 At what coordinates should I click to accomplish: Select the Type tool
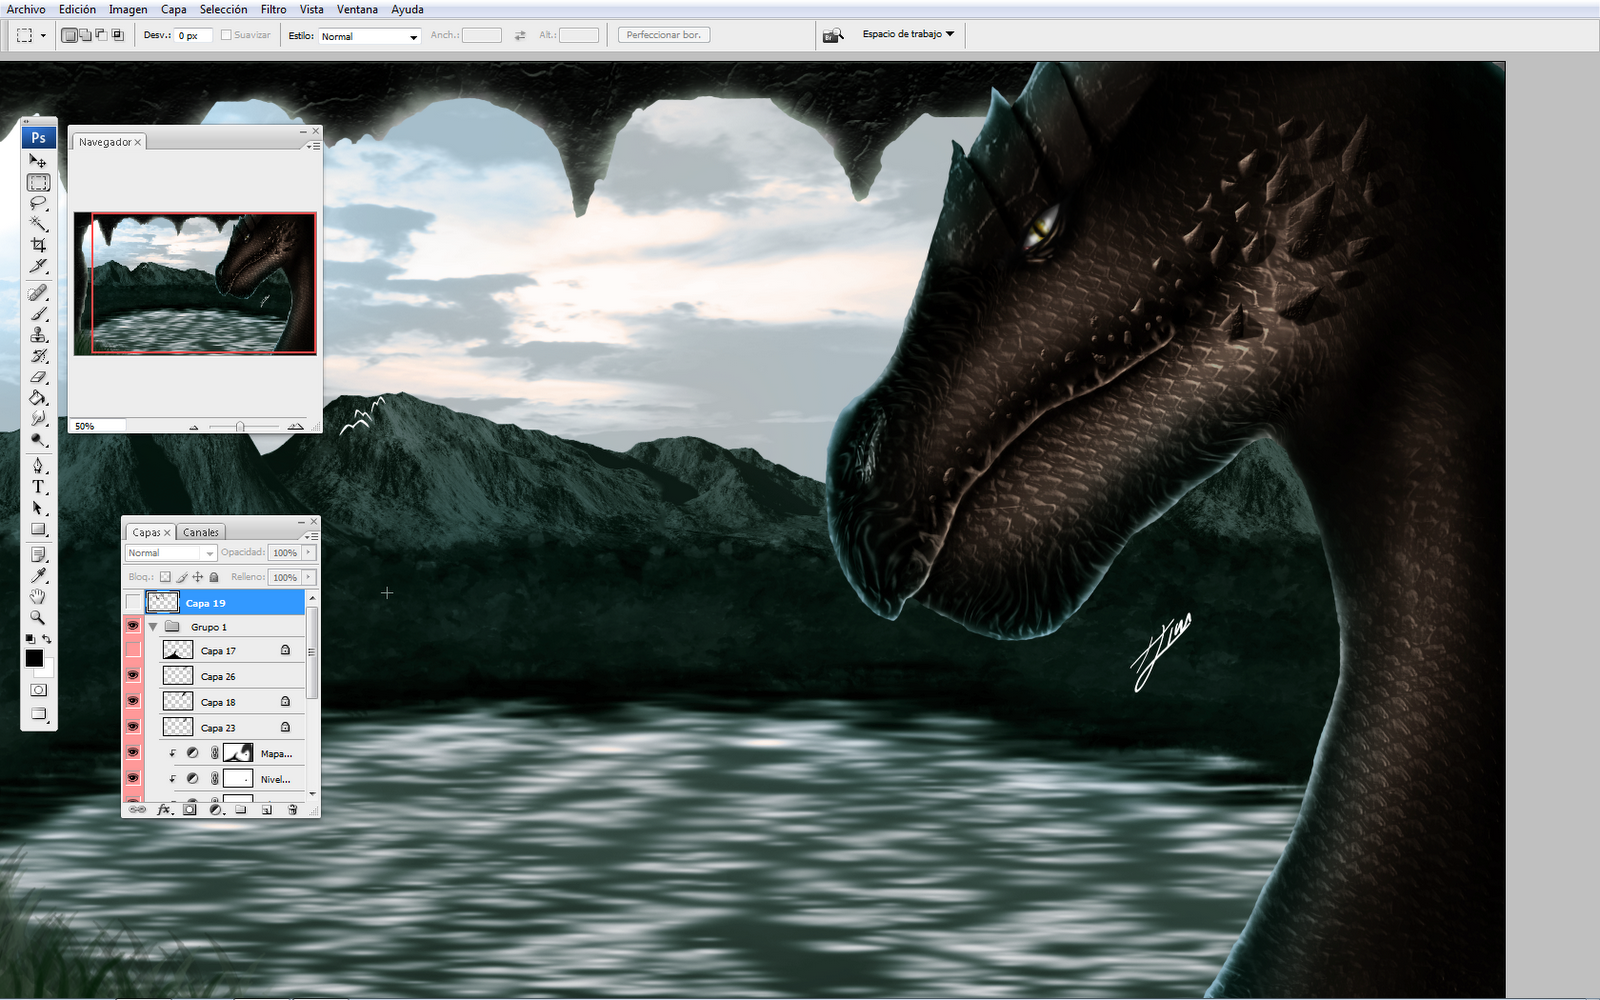(38, 487)
